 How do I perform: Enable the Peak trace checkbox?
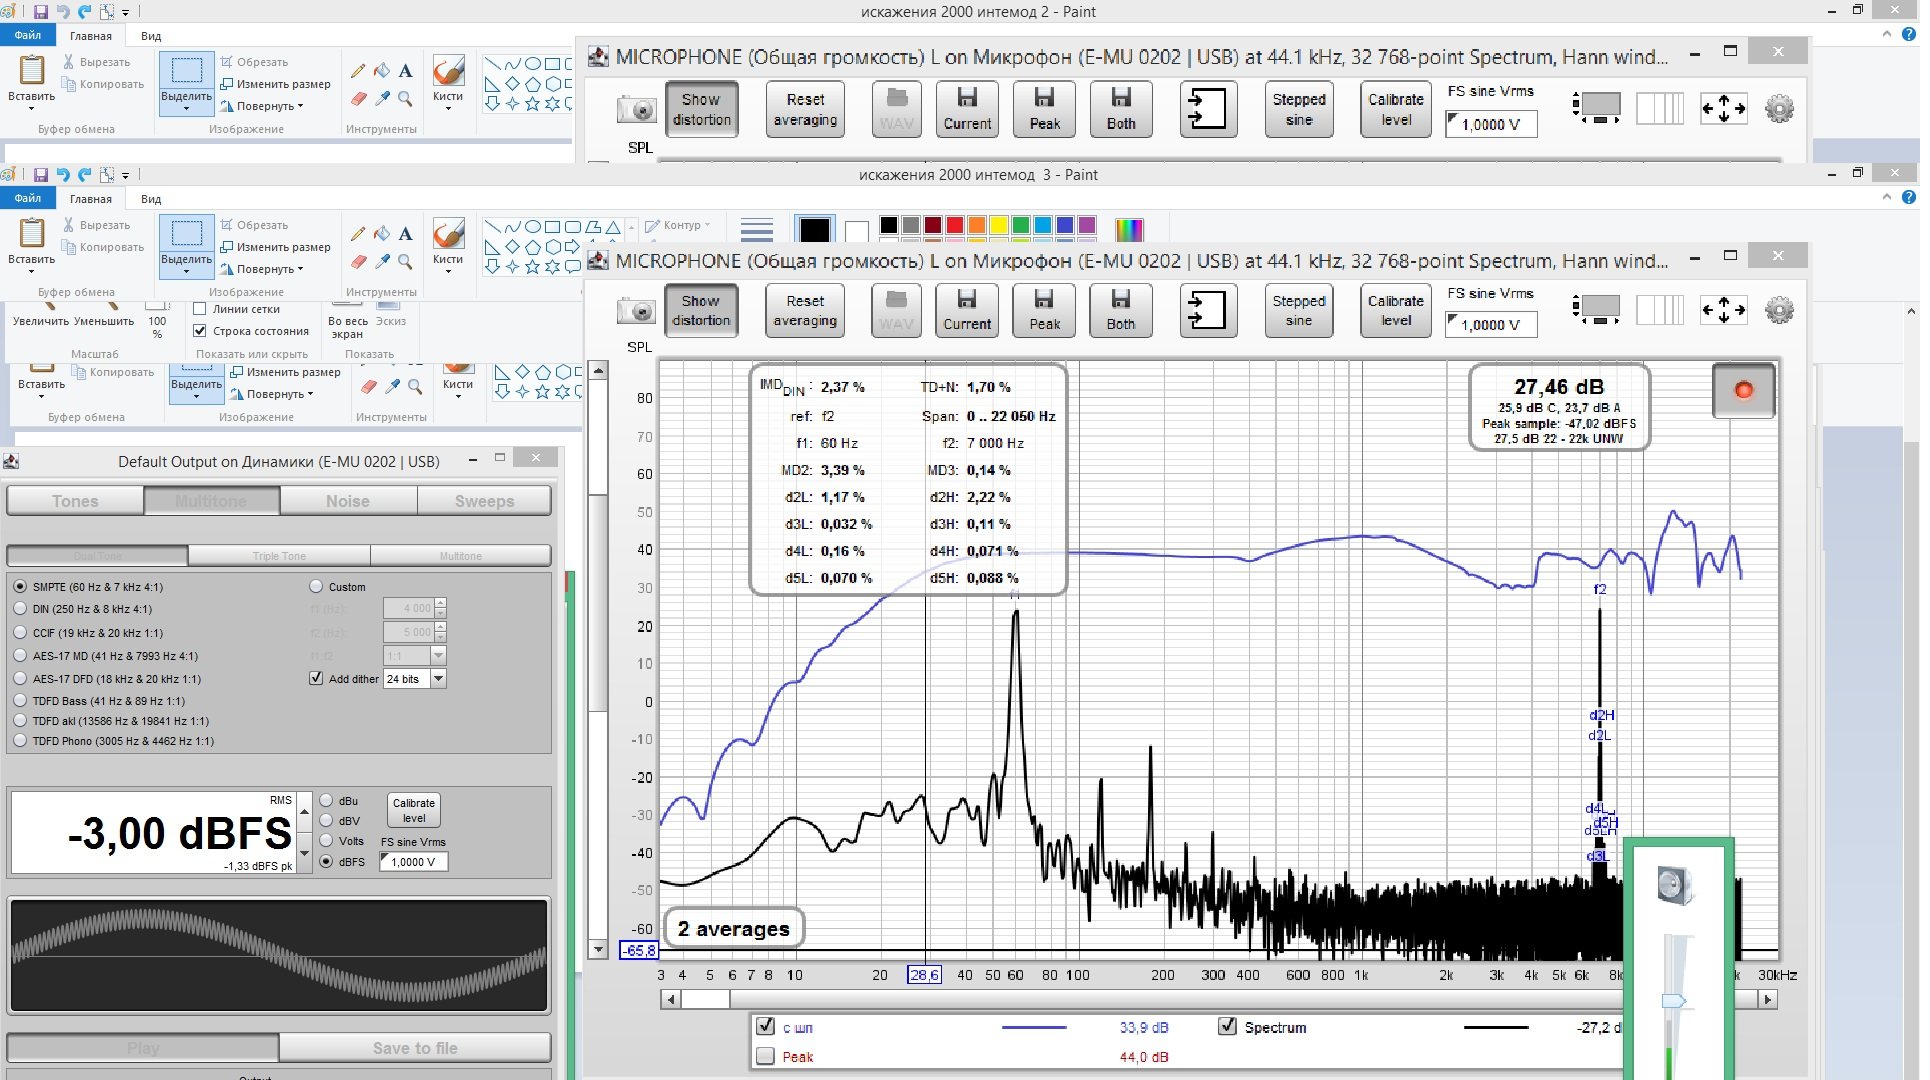[766, 1056]
